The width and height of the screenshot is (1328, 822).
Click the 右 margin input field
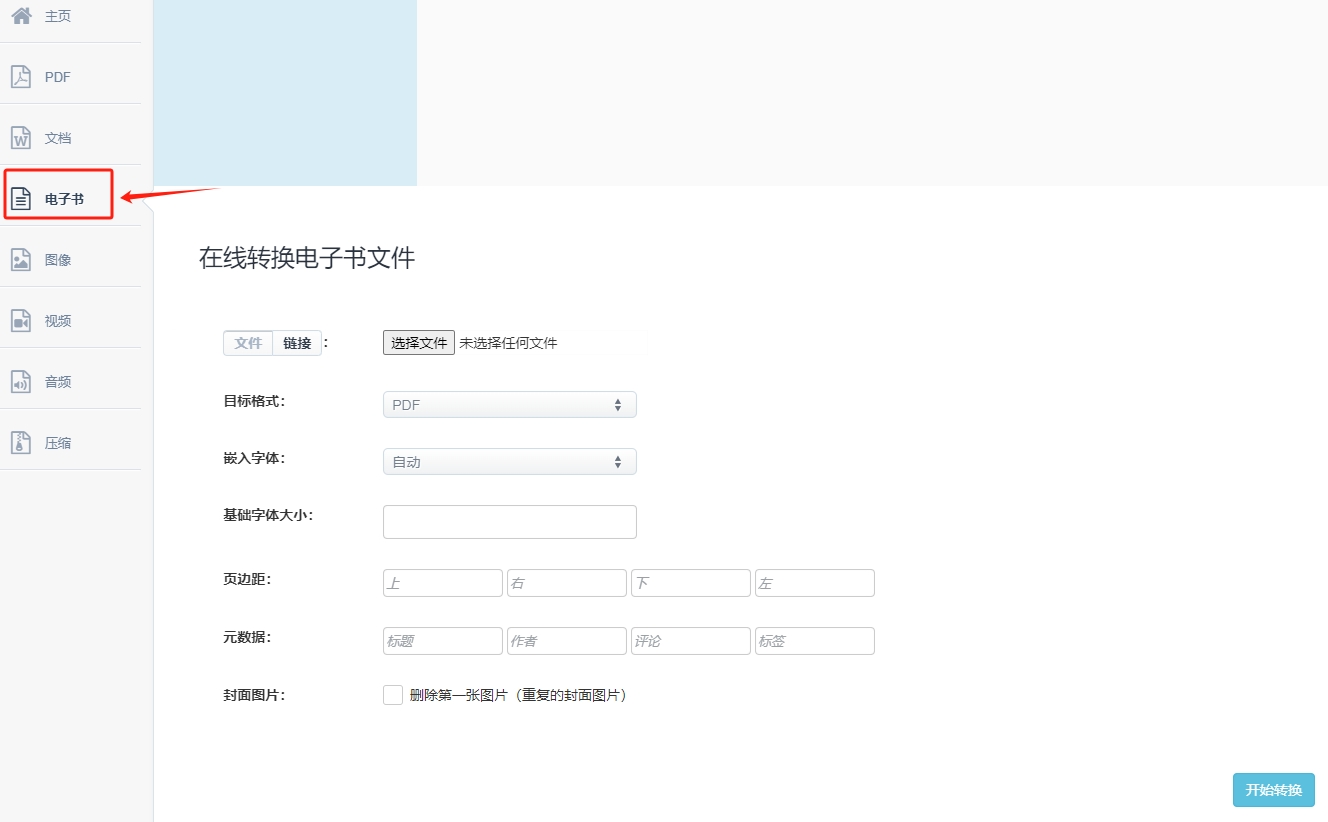[x=567, y=583]
